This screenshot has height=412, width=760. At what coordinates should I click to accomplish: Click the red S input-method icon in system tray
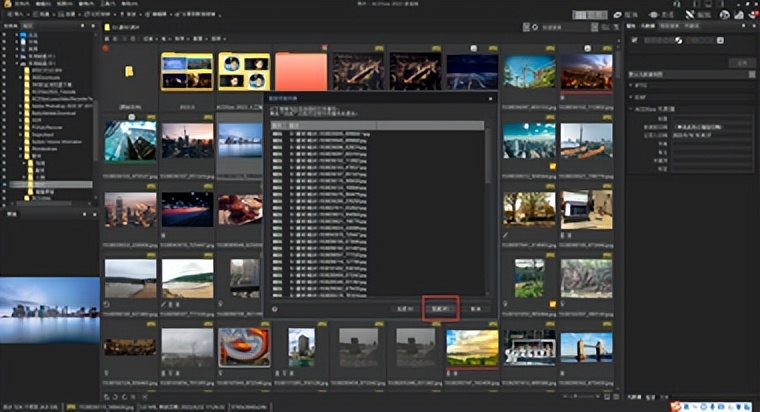point(677,407)
